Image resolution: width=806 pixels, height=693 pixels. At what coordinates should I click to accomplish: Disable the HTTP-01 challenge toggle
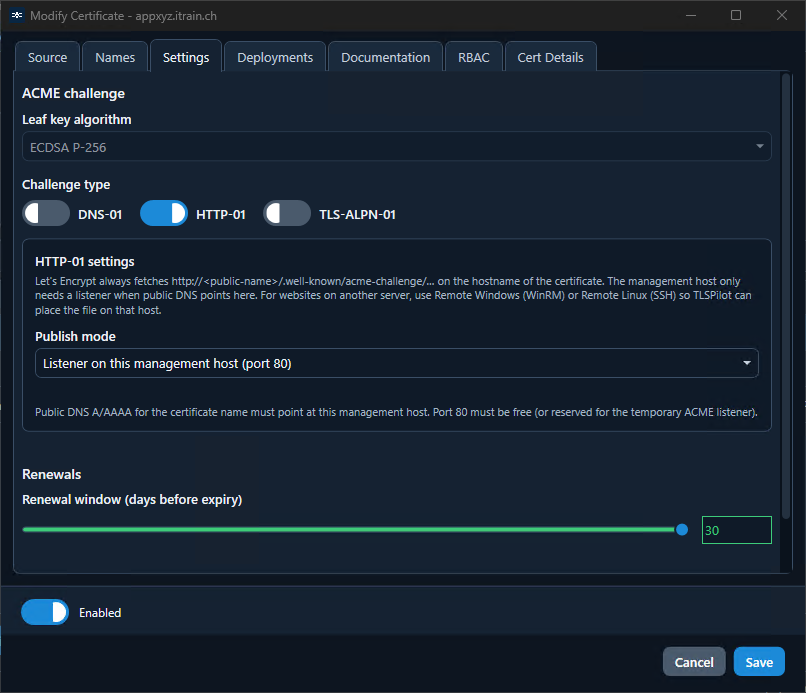point(164,213)
